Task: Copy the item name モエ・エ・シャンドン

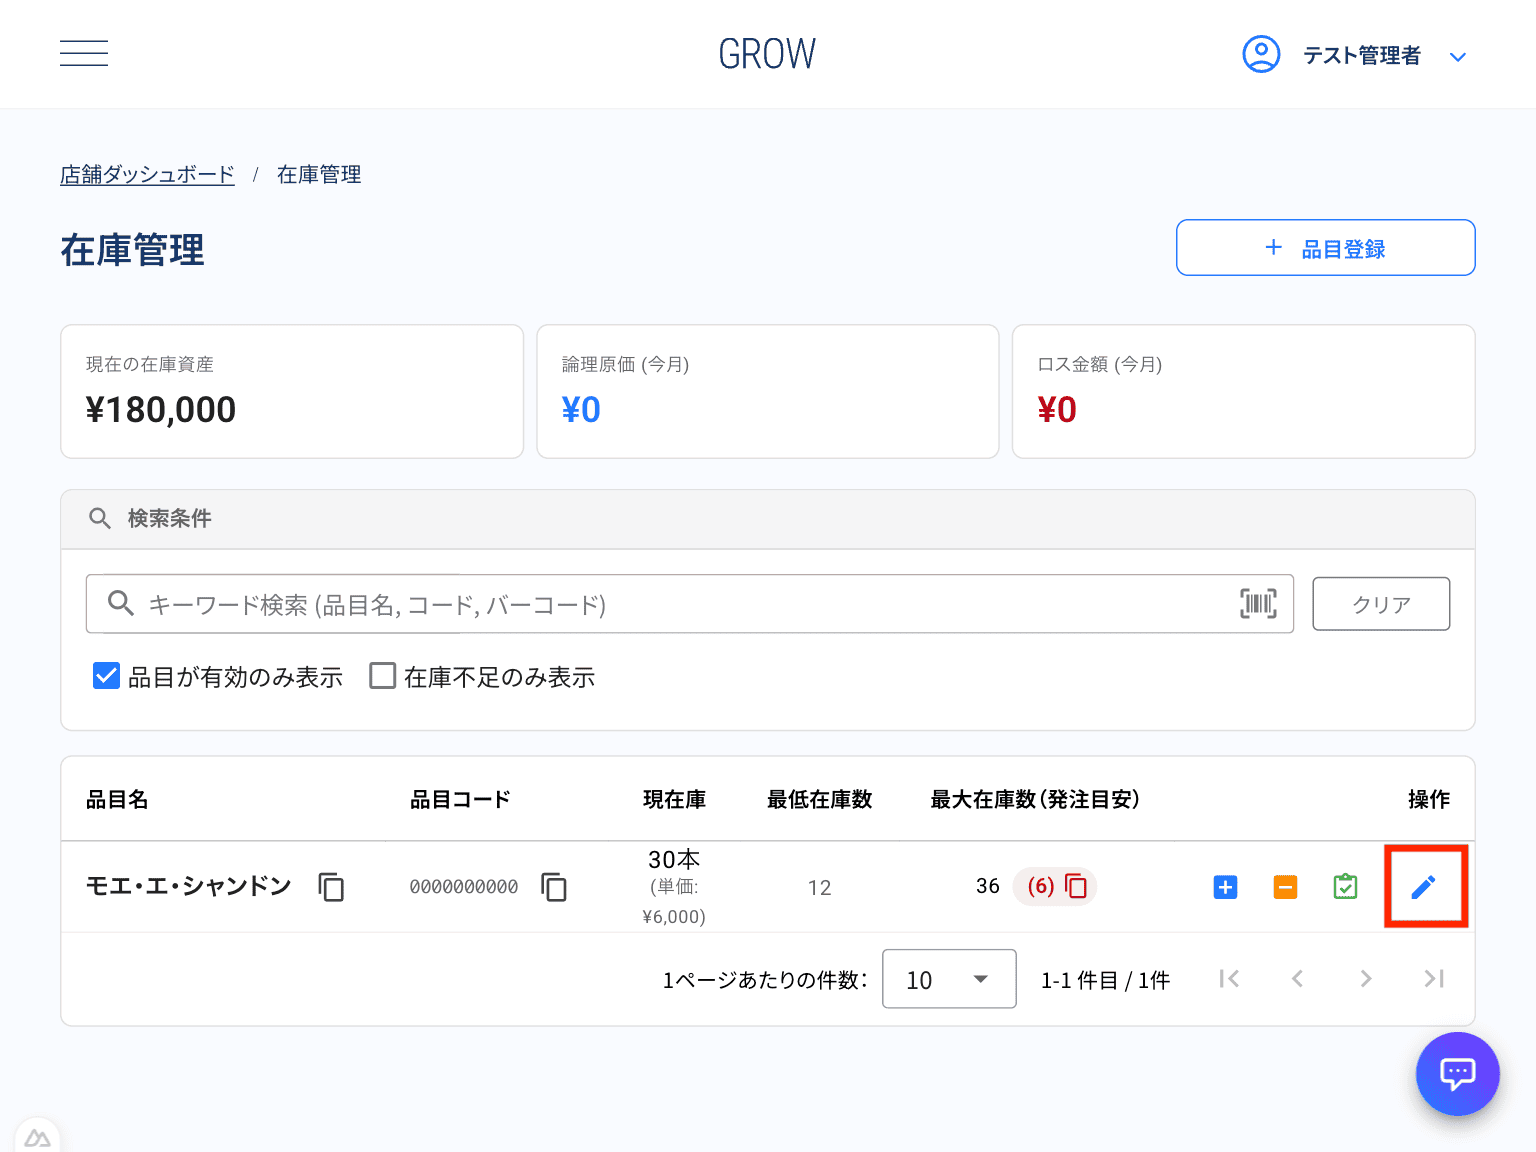Action: pos(330,887)
